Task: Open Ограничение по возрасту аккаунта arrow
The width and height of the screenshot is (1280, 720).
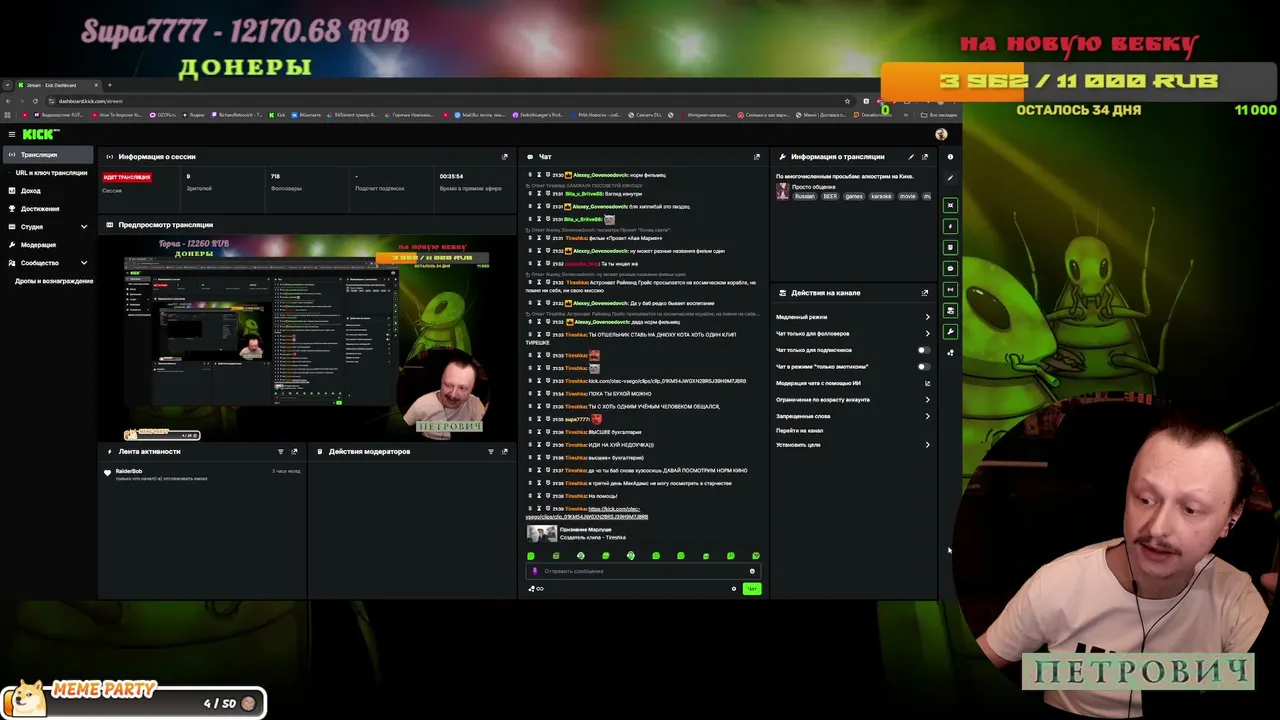Action: click(927, 400)
